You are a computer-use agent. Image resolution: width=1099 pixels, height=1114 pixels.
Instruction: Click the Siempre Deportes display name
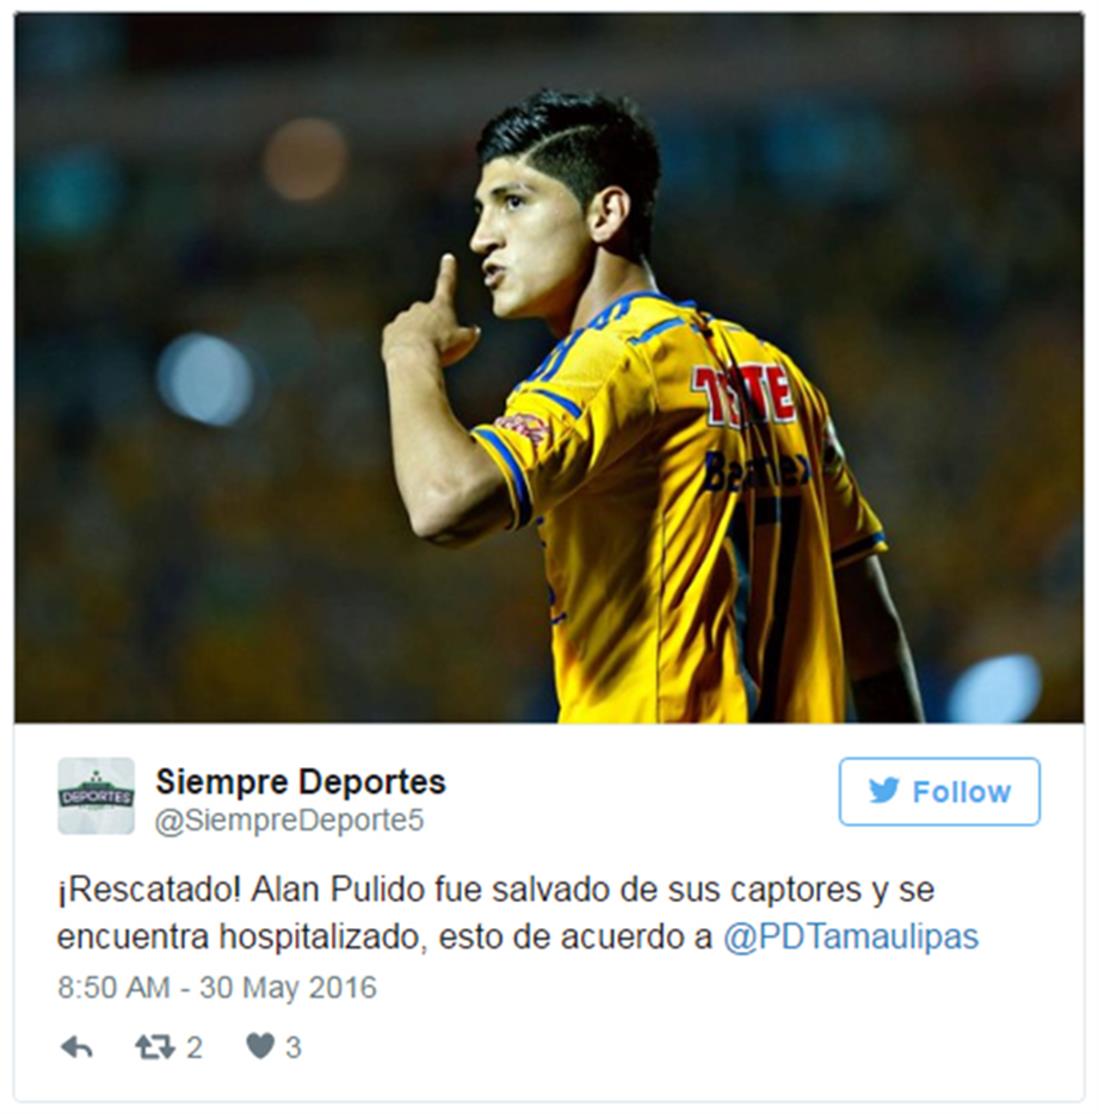coord(301,782)
